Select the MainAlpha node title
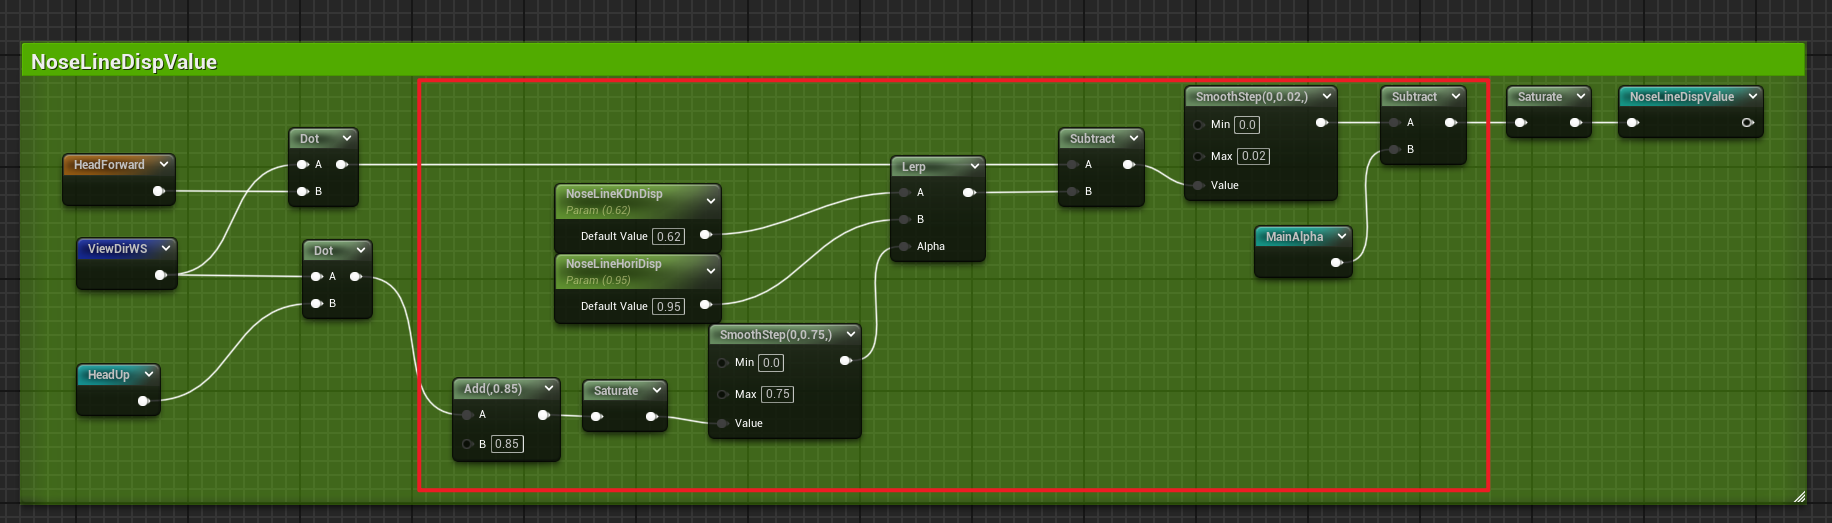 1294,237
